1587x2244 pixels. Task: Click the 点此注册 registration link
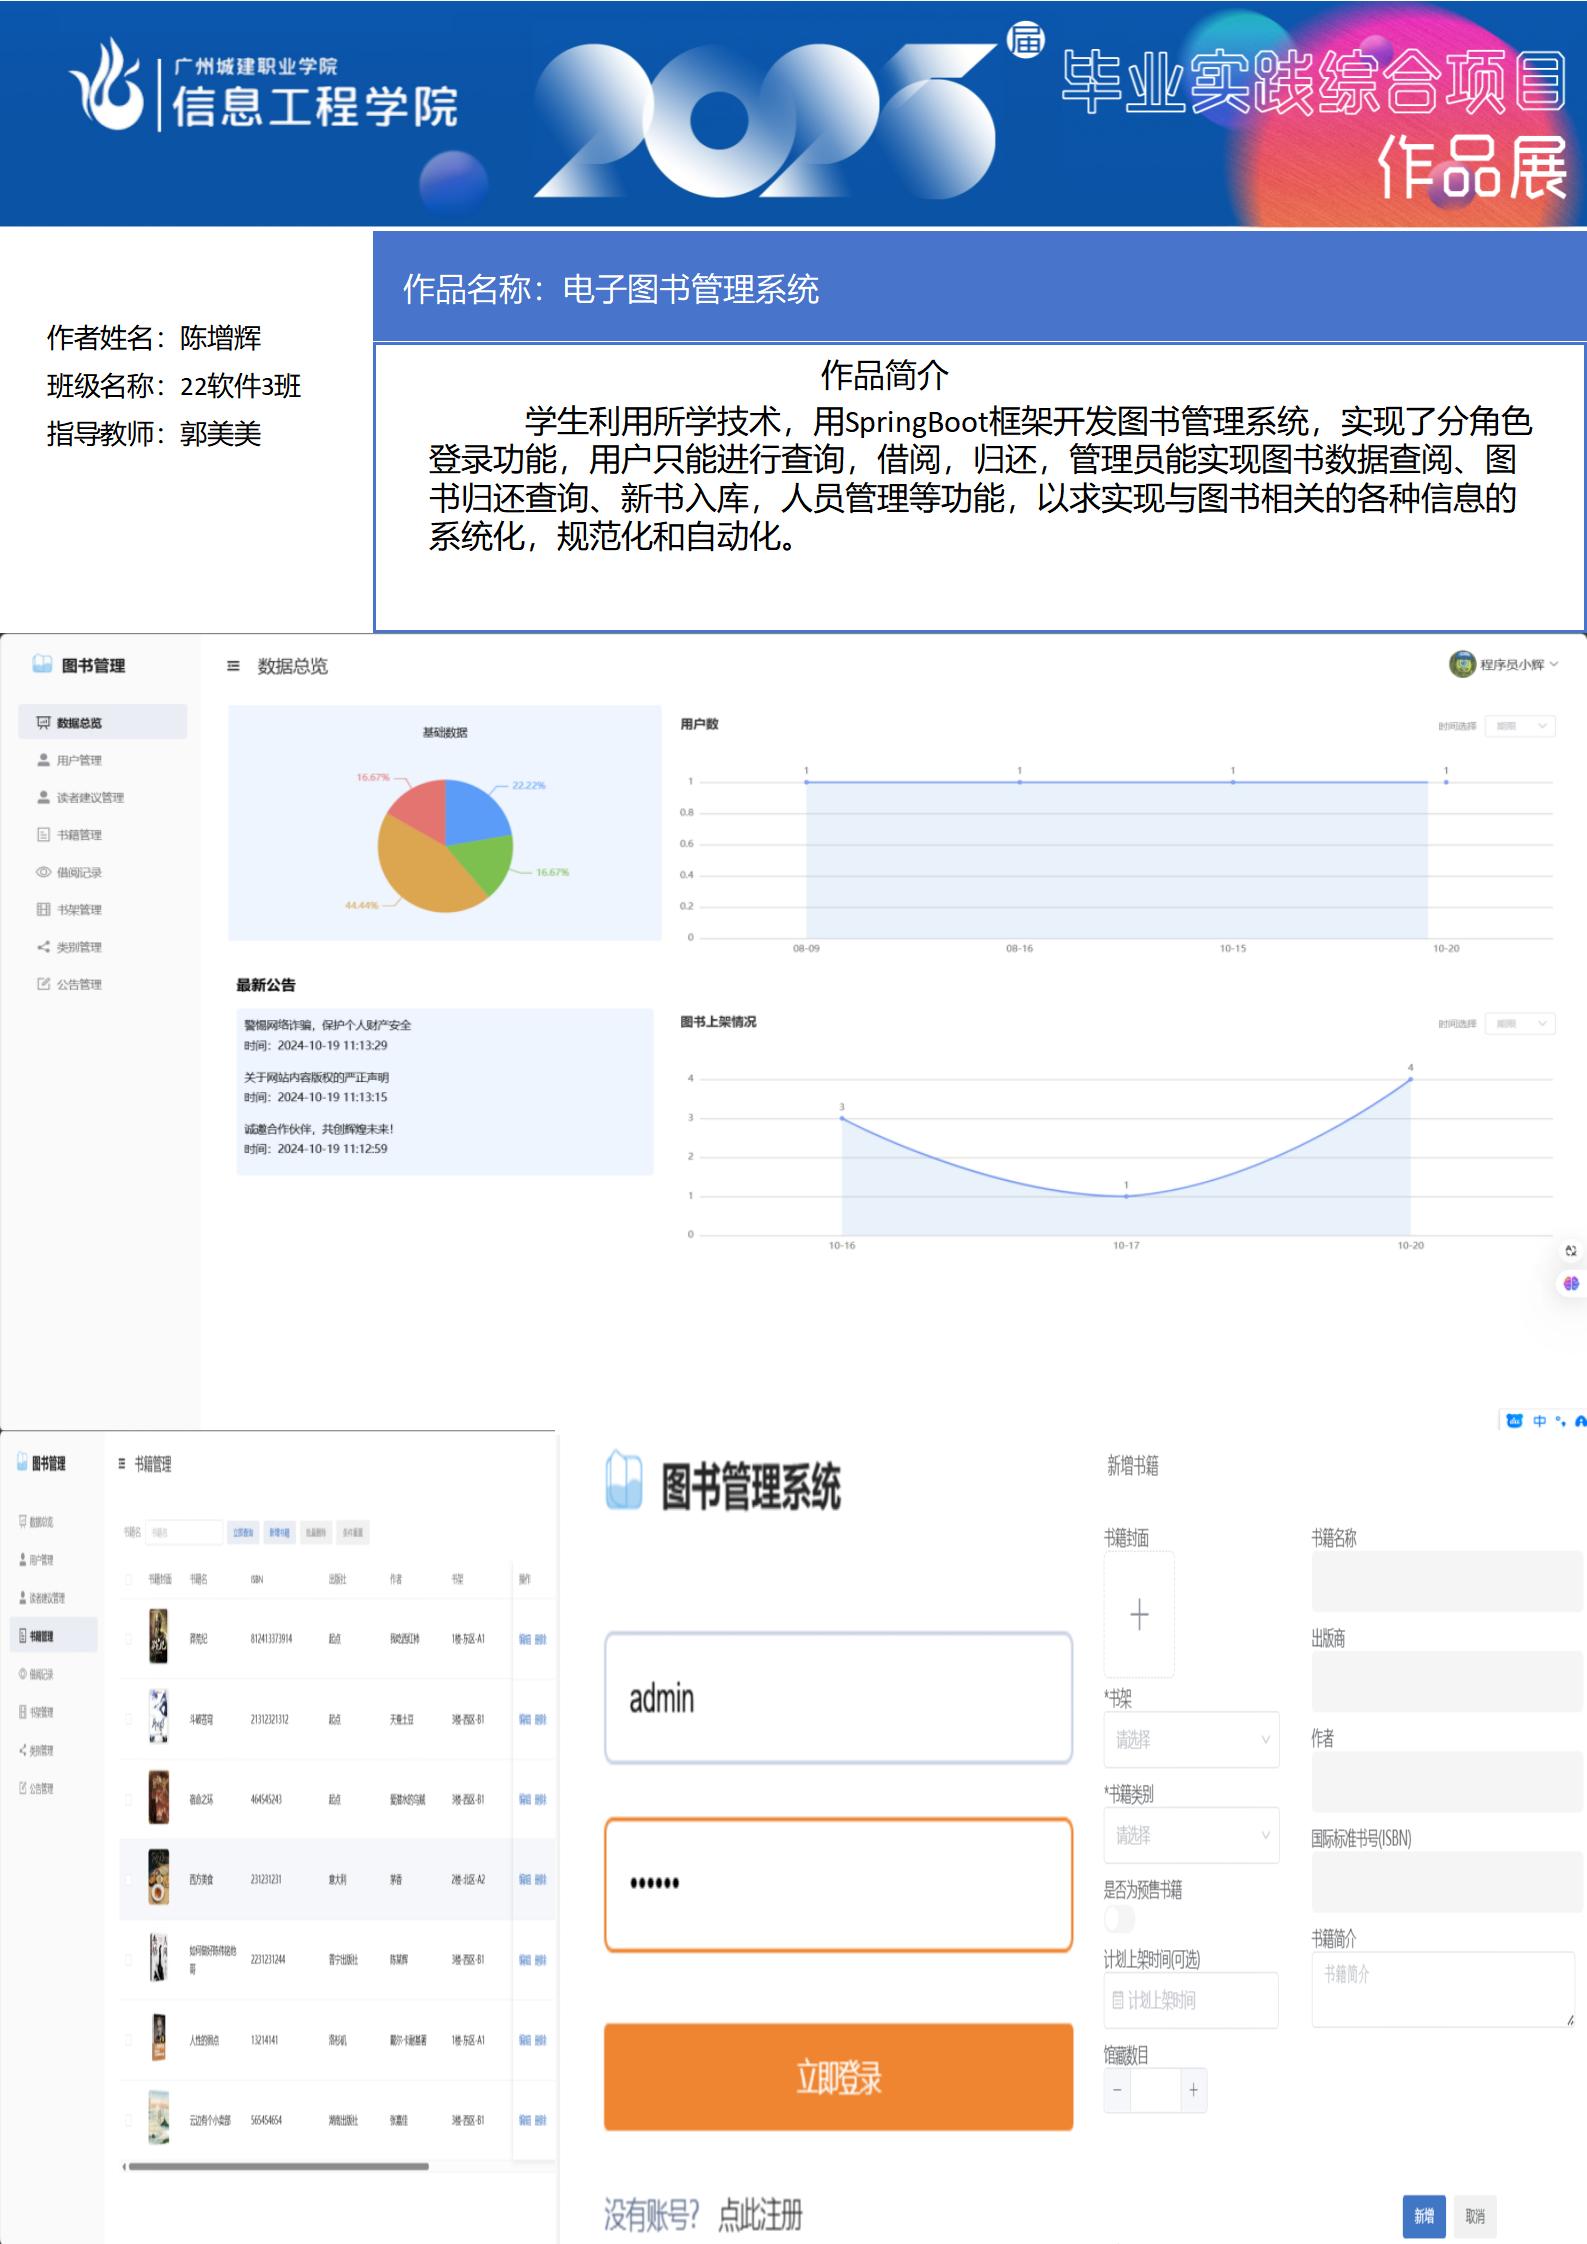(760, 2216)
